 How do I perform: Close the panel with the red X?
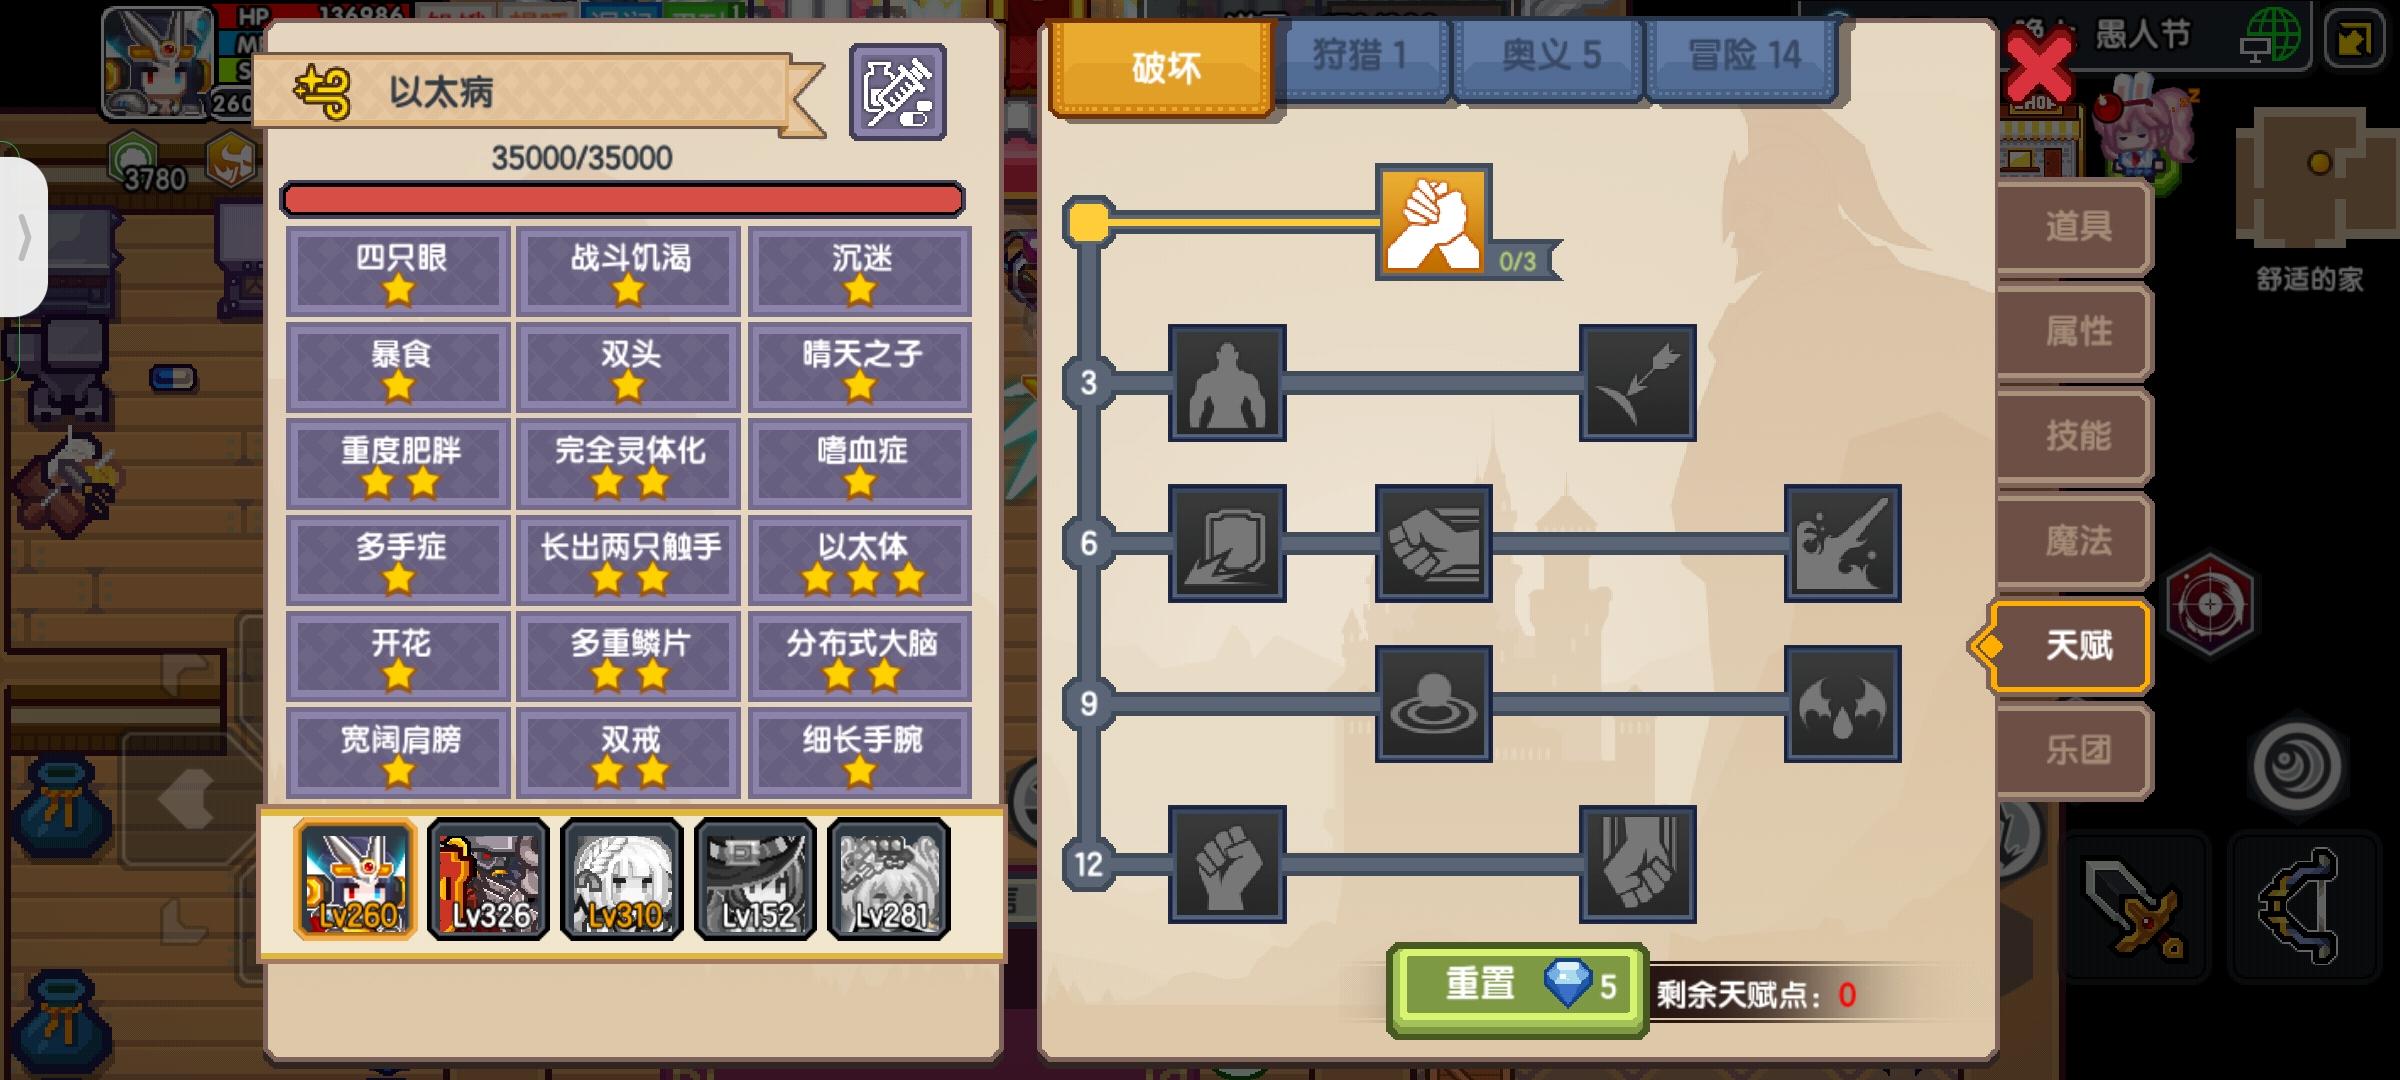(x=2040, y=68)
